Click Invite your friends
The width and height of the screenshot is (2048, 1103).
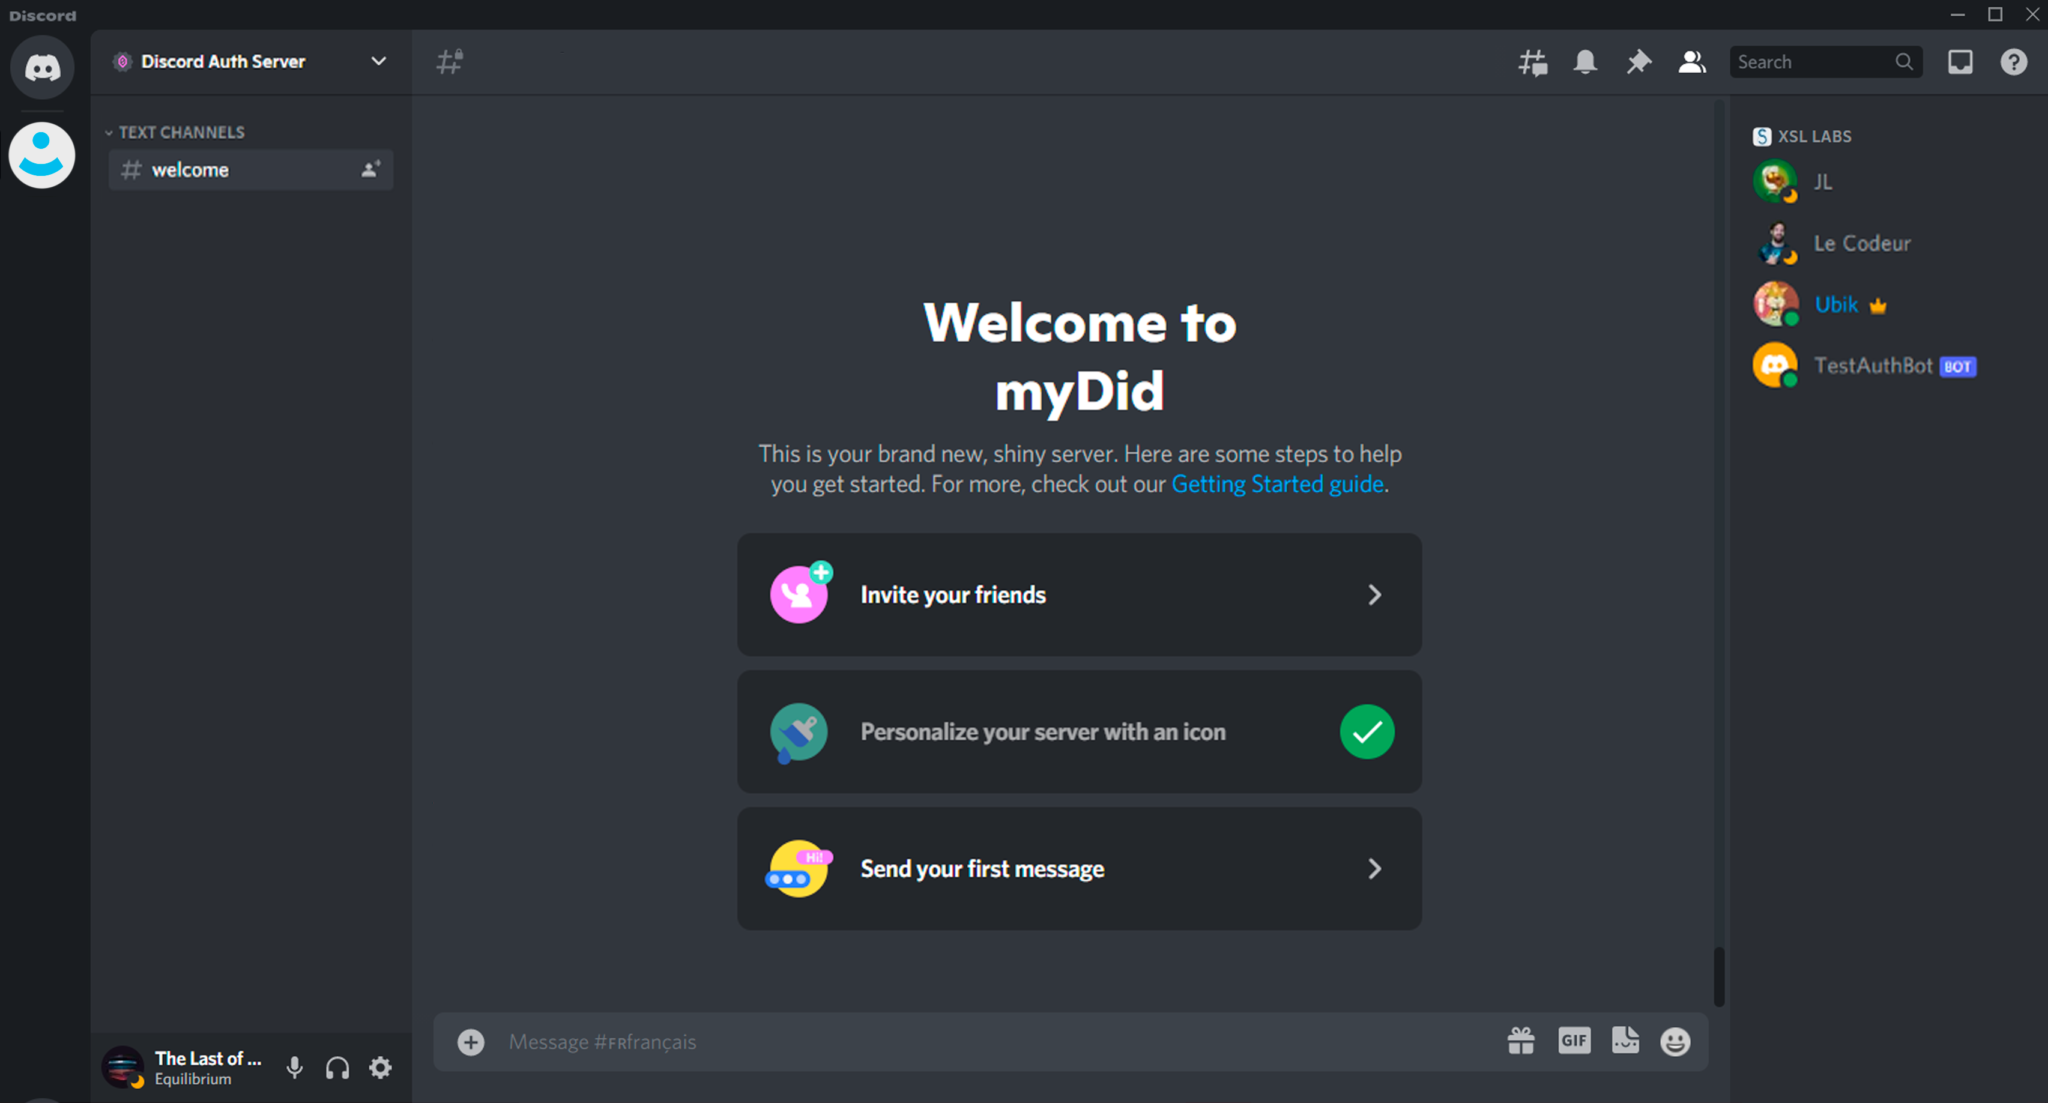[1078, 594]
